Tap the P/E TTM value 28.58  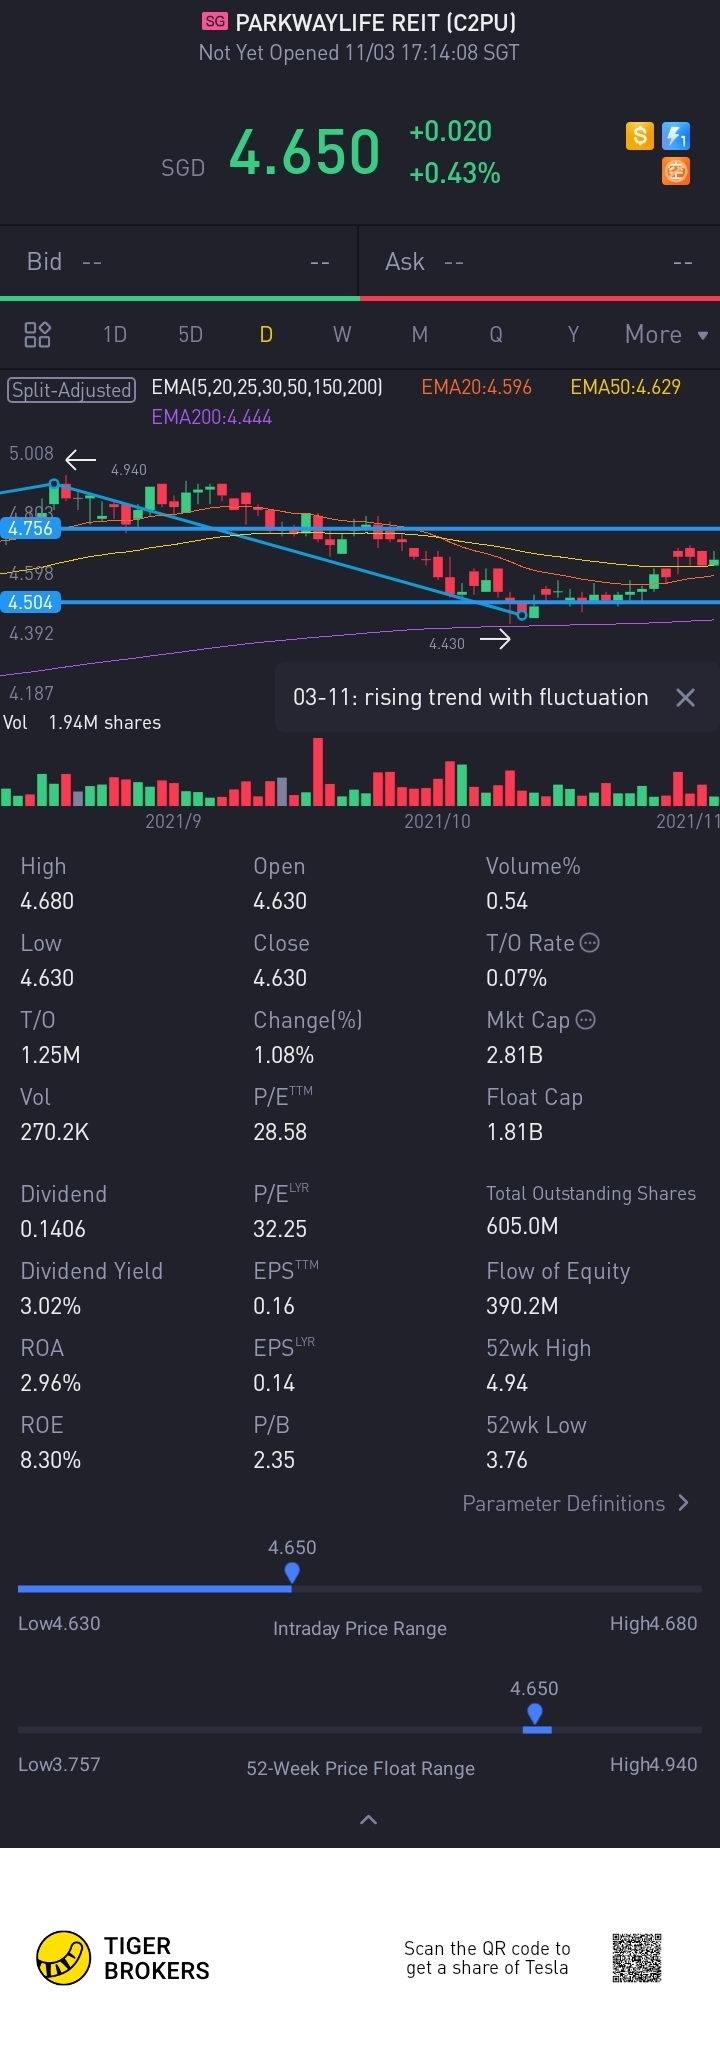[x=280, y=1132]
